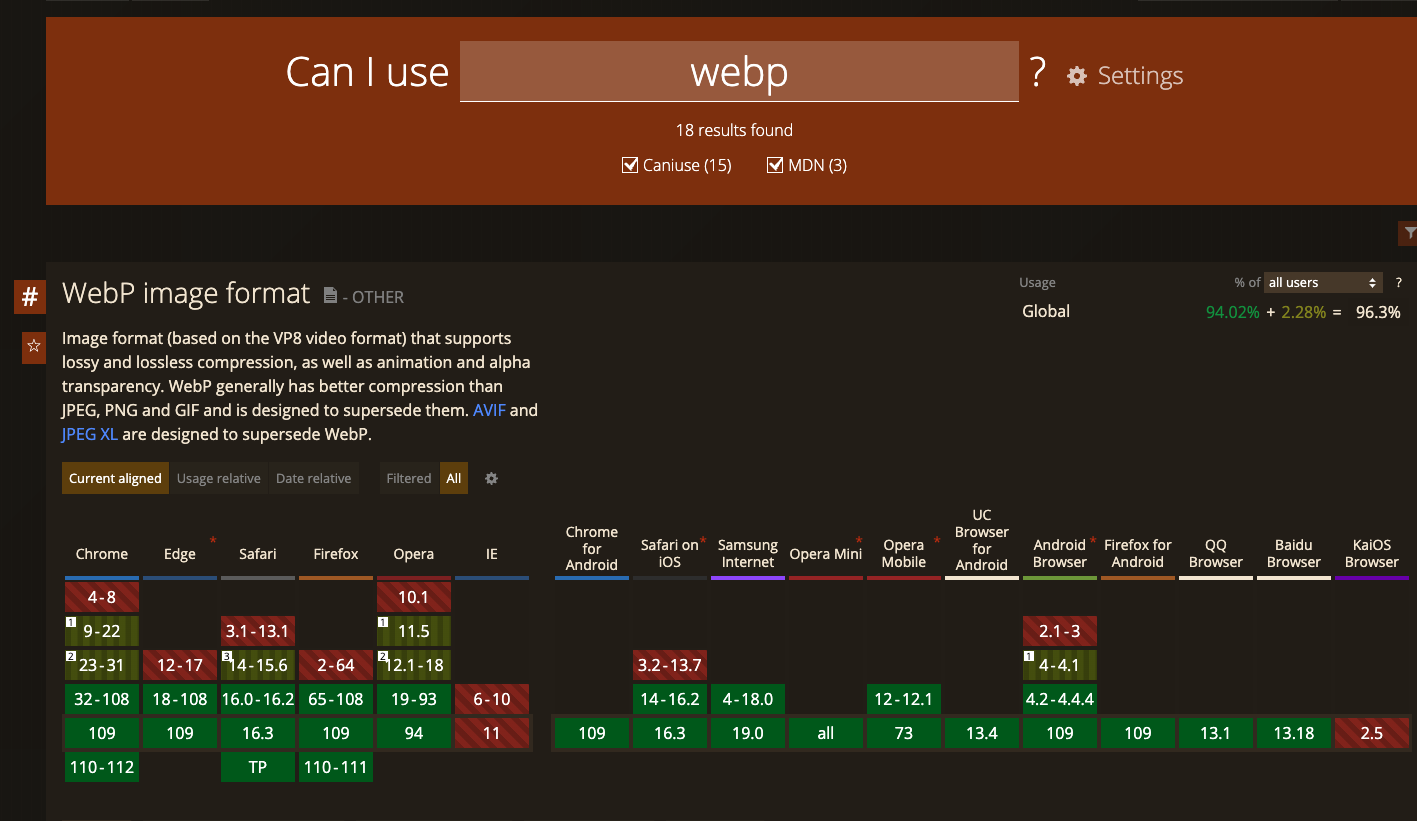Select the Chrome 4-8 cell
1417x821 pixels.
[102, 597]
